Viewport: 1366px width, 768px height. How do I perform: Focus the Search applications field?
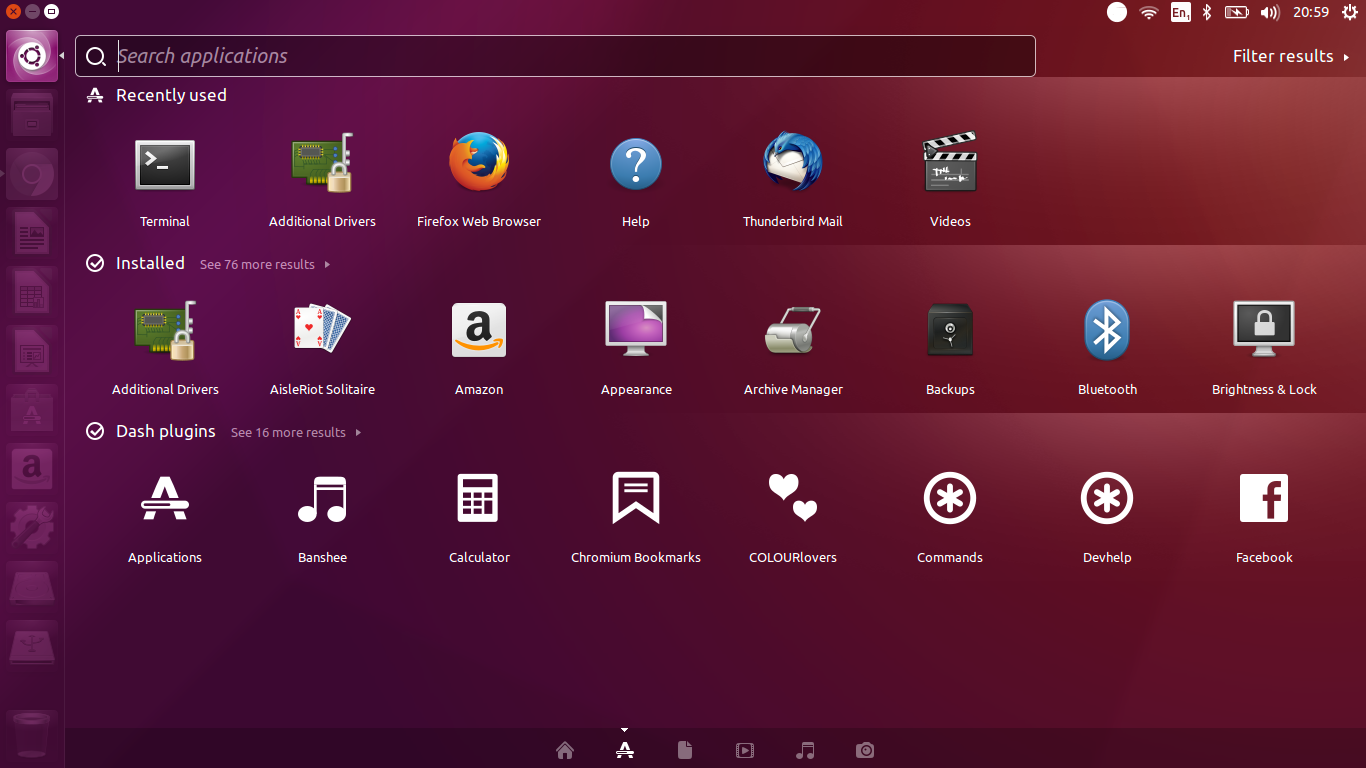pyautogui.click(x=555, y=56)
